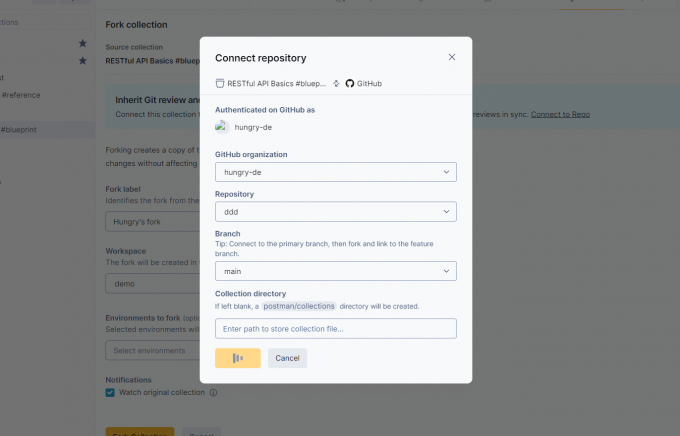Image resolution: width=680 pixels, height=436 pixels.
Task: Open the Branch dropdown showing main
Action: pyautogui.click(x=336, y=271)
